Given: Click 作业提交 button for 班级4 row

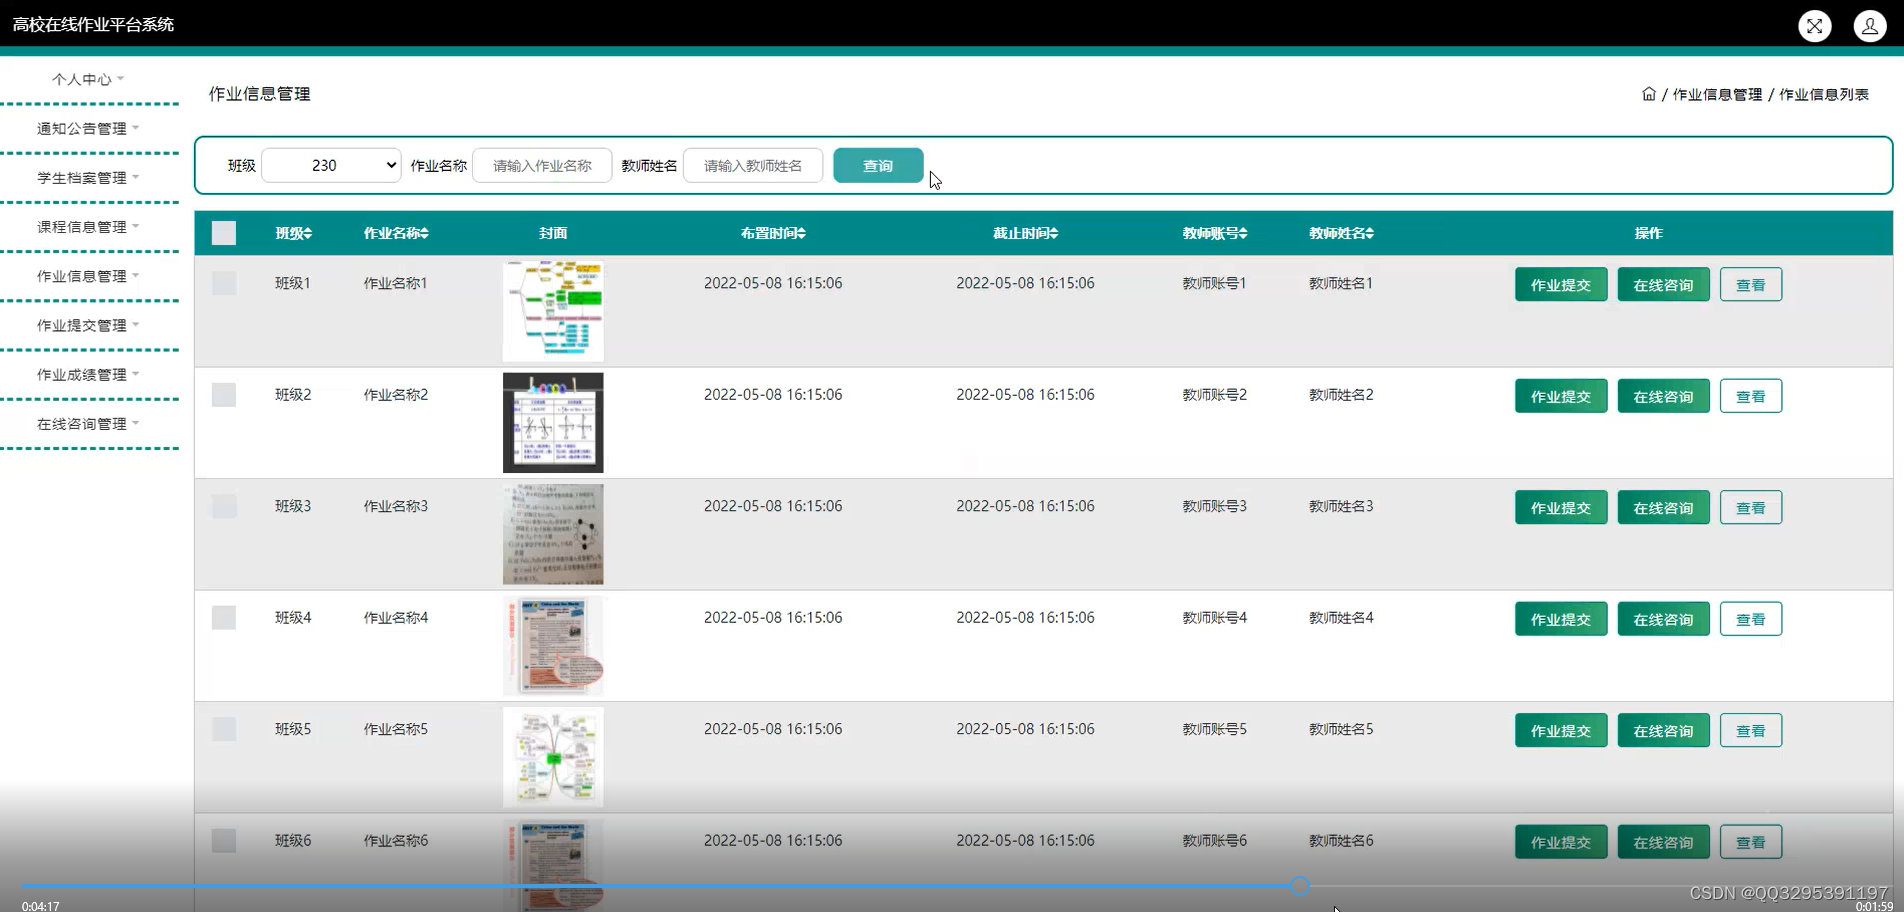Looking at the screenshot, I should pyautogui.click(x=1561, y=619).
